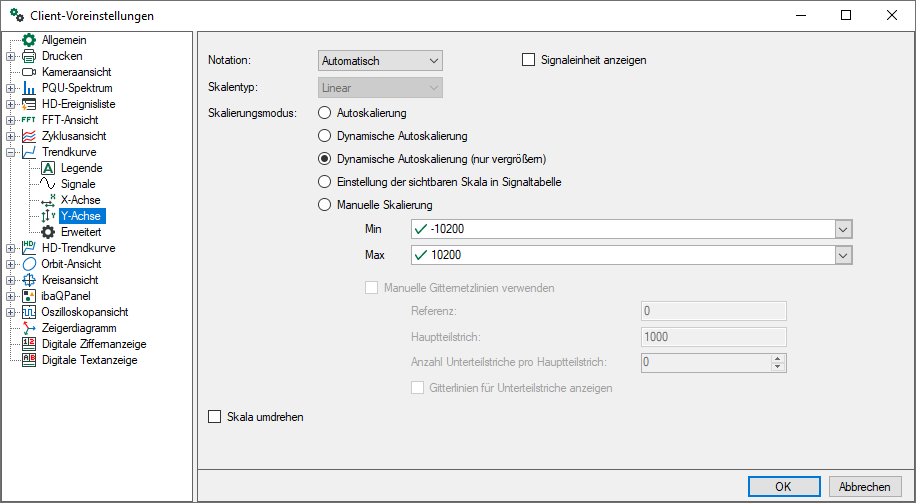Click the Drucken printer icon

point(29,56)
